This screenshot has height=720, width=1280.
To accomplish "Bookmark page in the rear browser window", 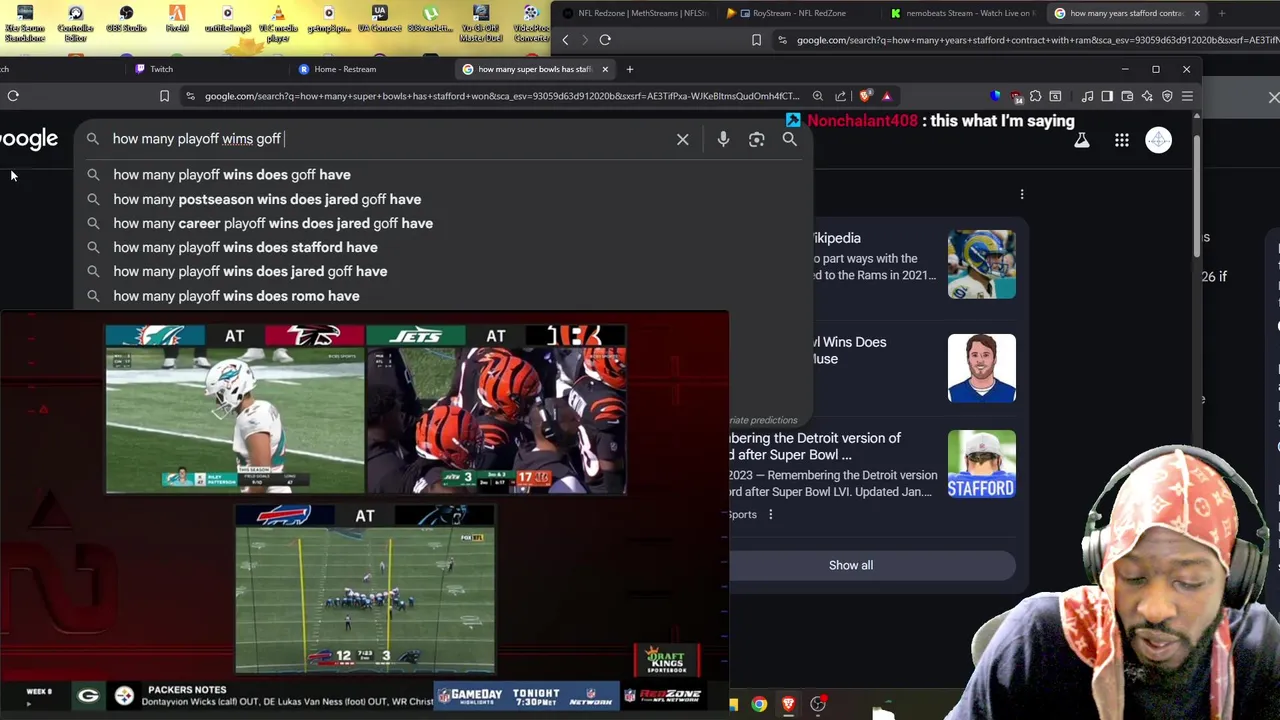I will (756, 40).
